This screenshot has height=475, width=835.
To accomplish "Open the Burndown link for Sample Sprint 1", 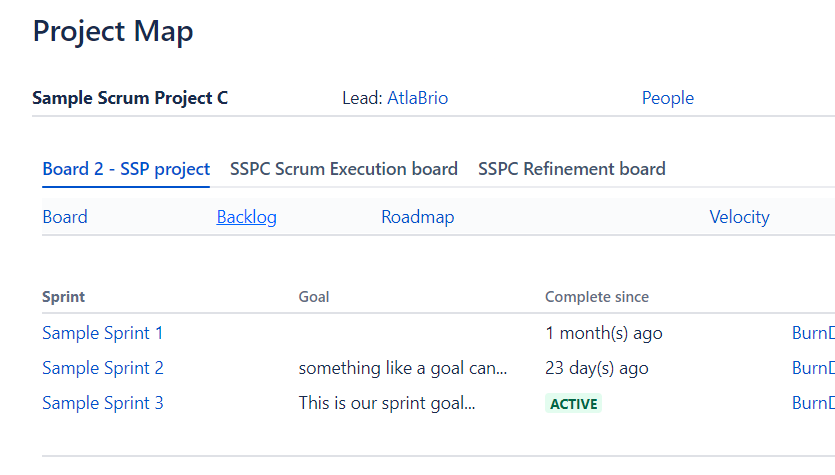I will [x=814, y=333].
